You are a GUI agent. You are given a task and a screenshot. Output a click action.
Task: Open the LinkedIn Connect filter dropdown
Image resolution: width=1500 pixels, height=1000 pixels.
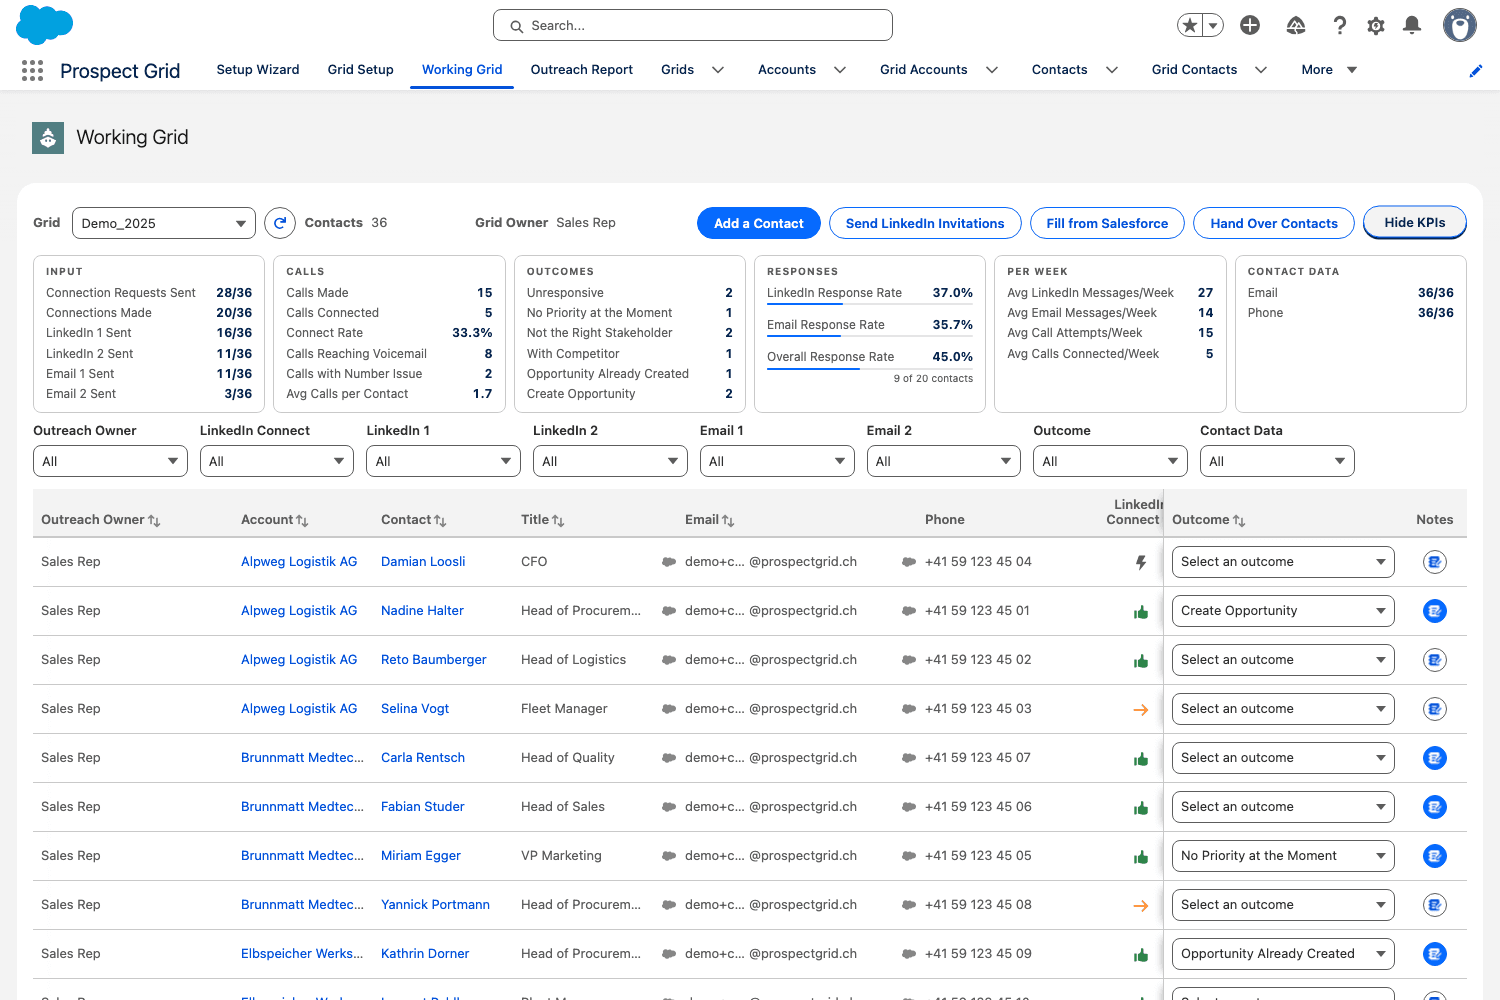pos(277,461)
